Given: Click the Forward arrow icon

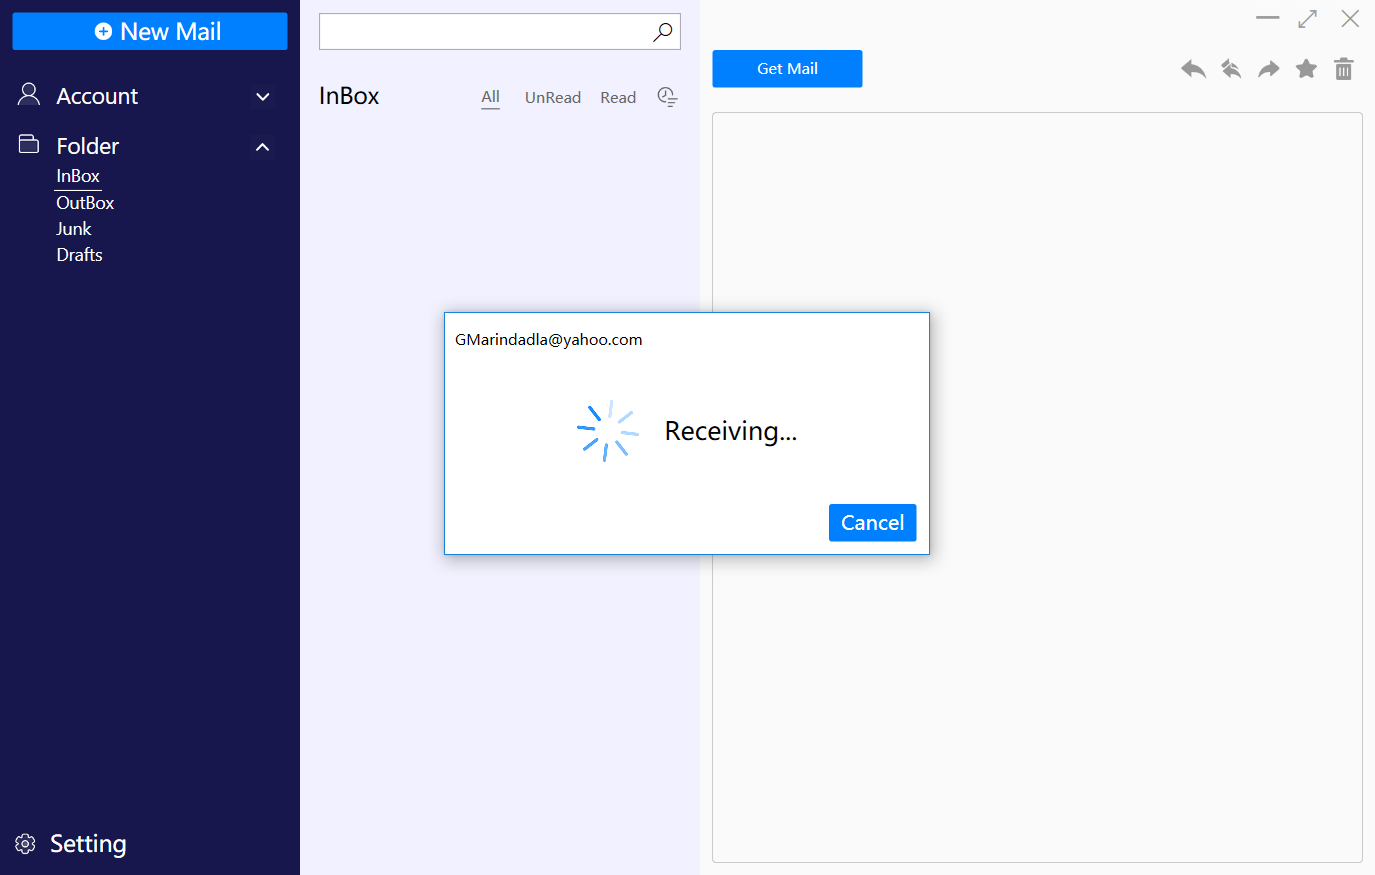Looking at the screenshot, I should 1269,69.
